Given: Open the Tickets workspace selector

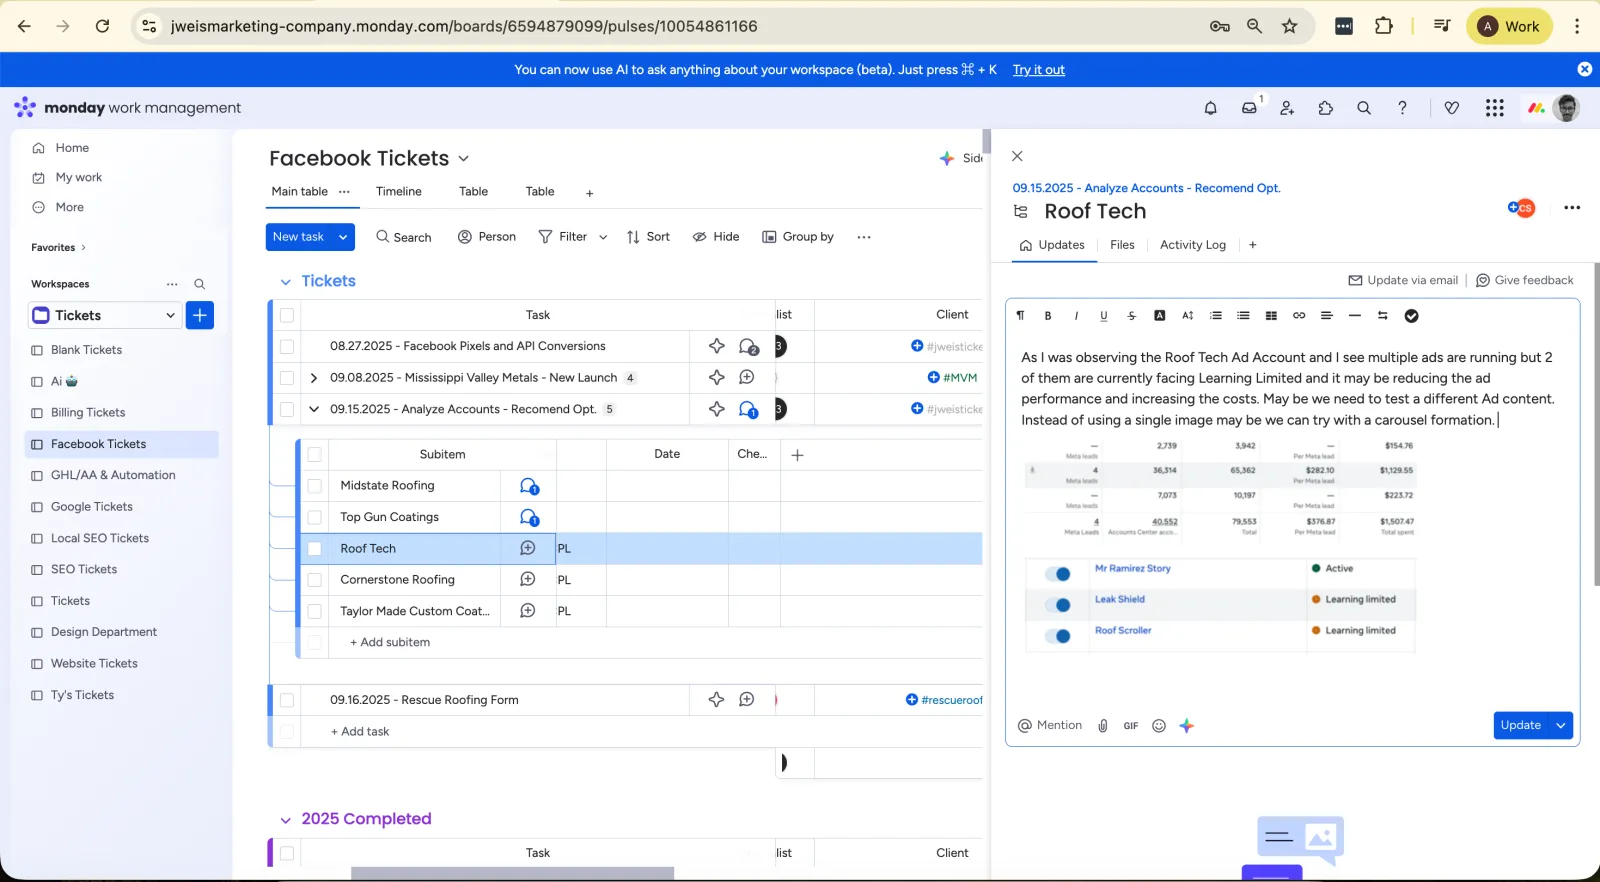Looking at the screenshot, I should click(105, 316).
